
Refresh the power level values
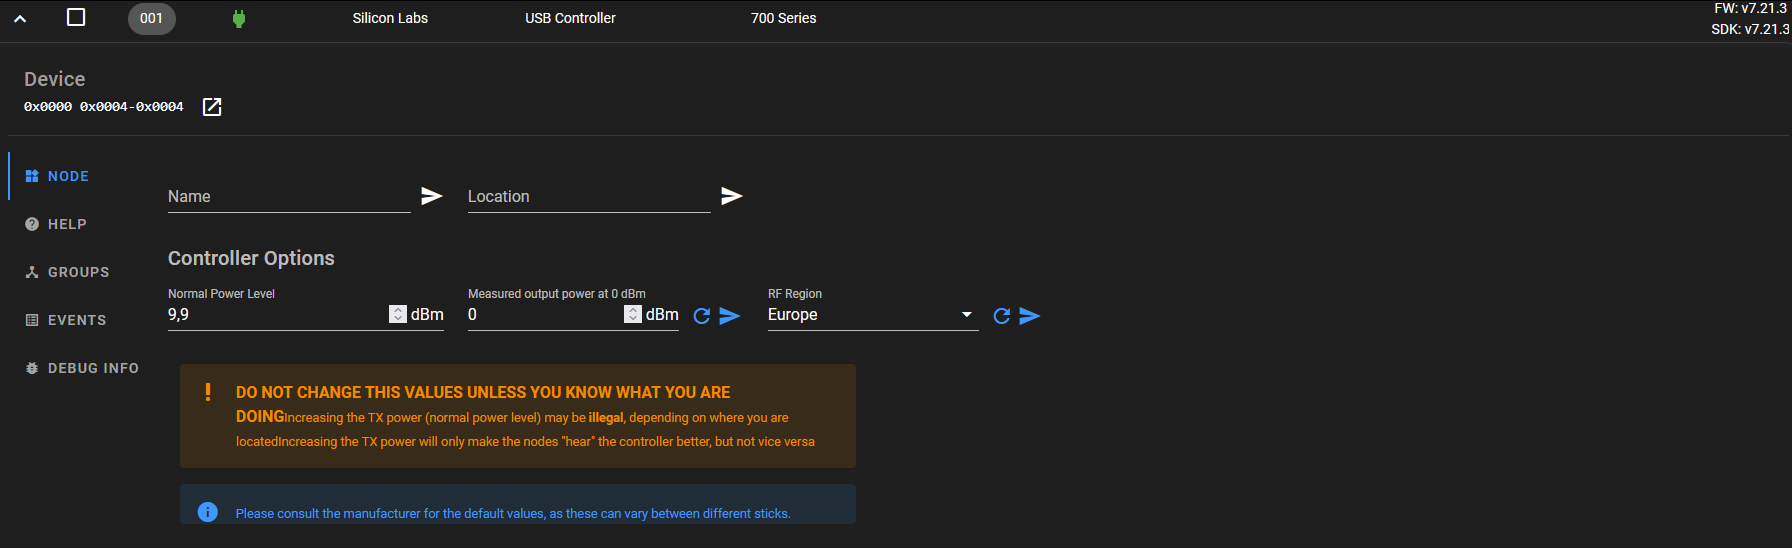[x=702, y=316]
